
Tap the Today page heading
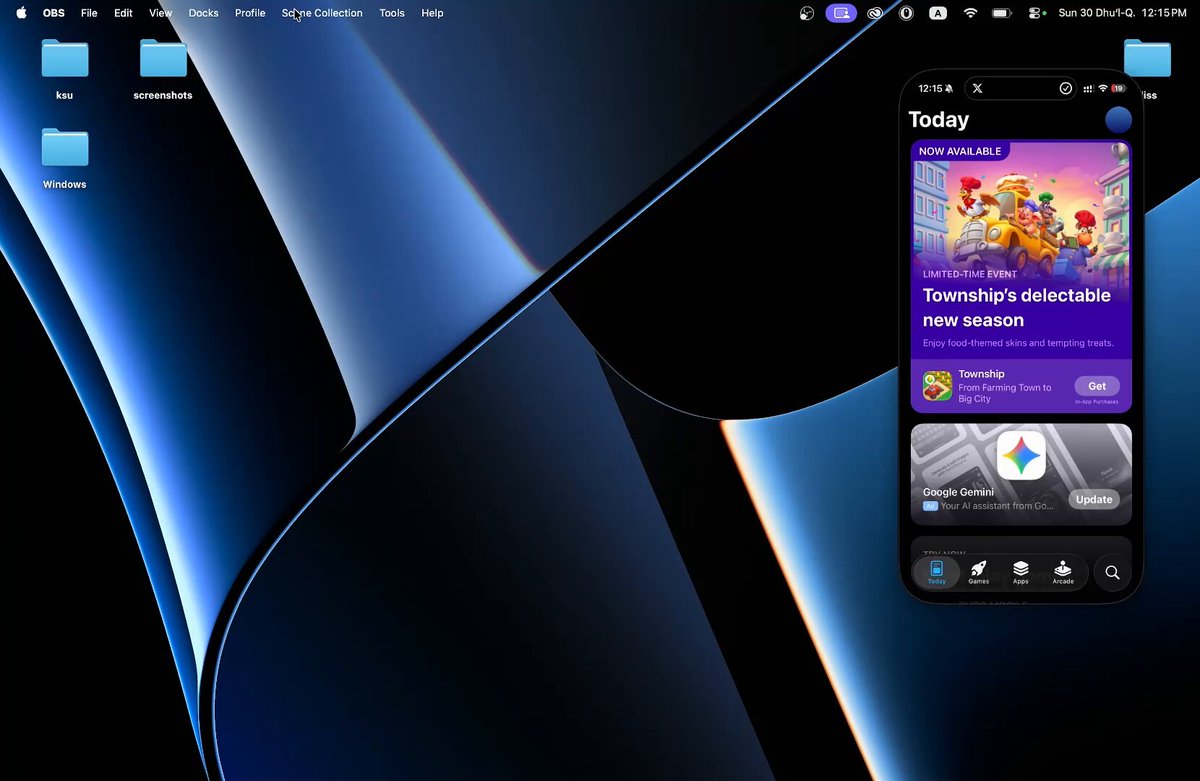(938, 120)
